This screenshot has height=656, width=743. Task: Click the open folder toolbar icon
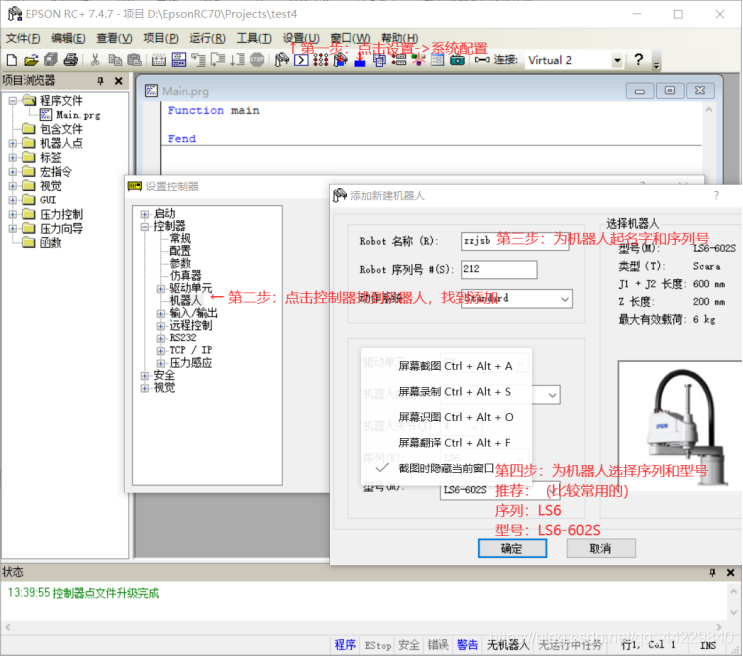(31, 60)
